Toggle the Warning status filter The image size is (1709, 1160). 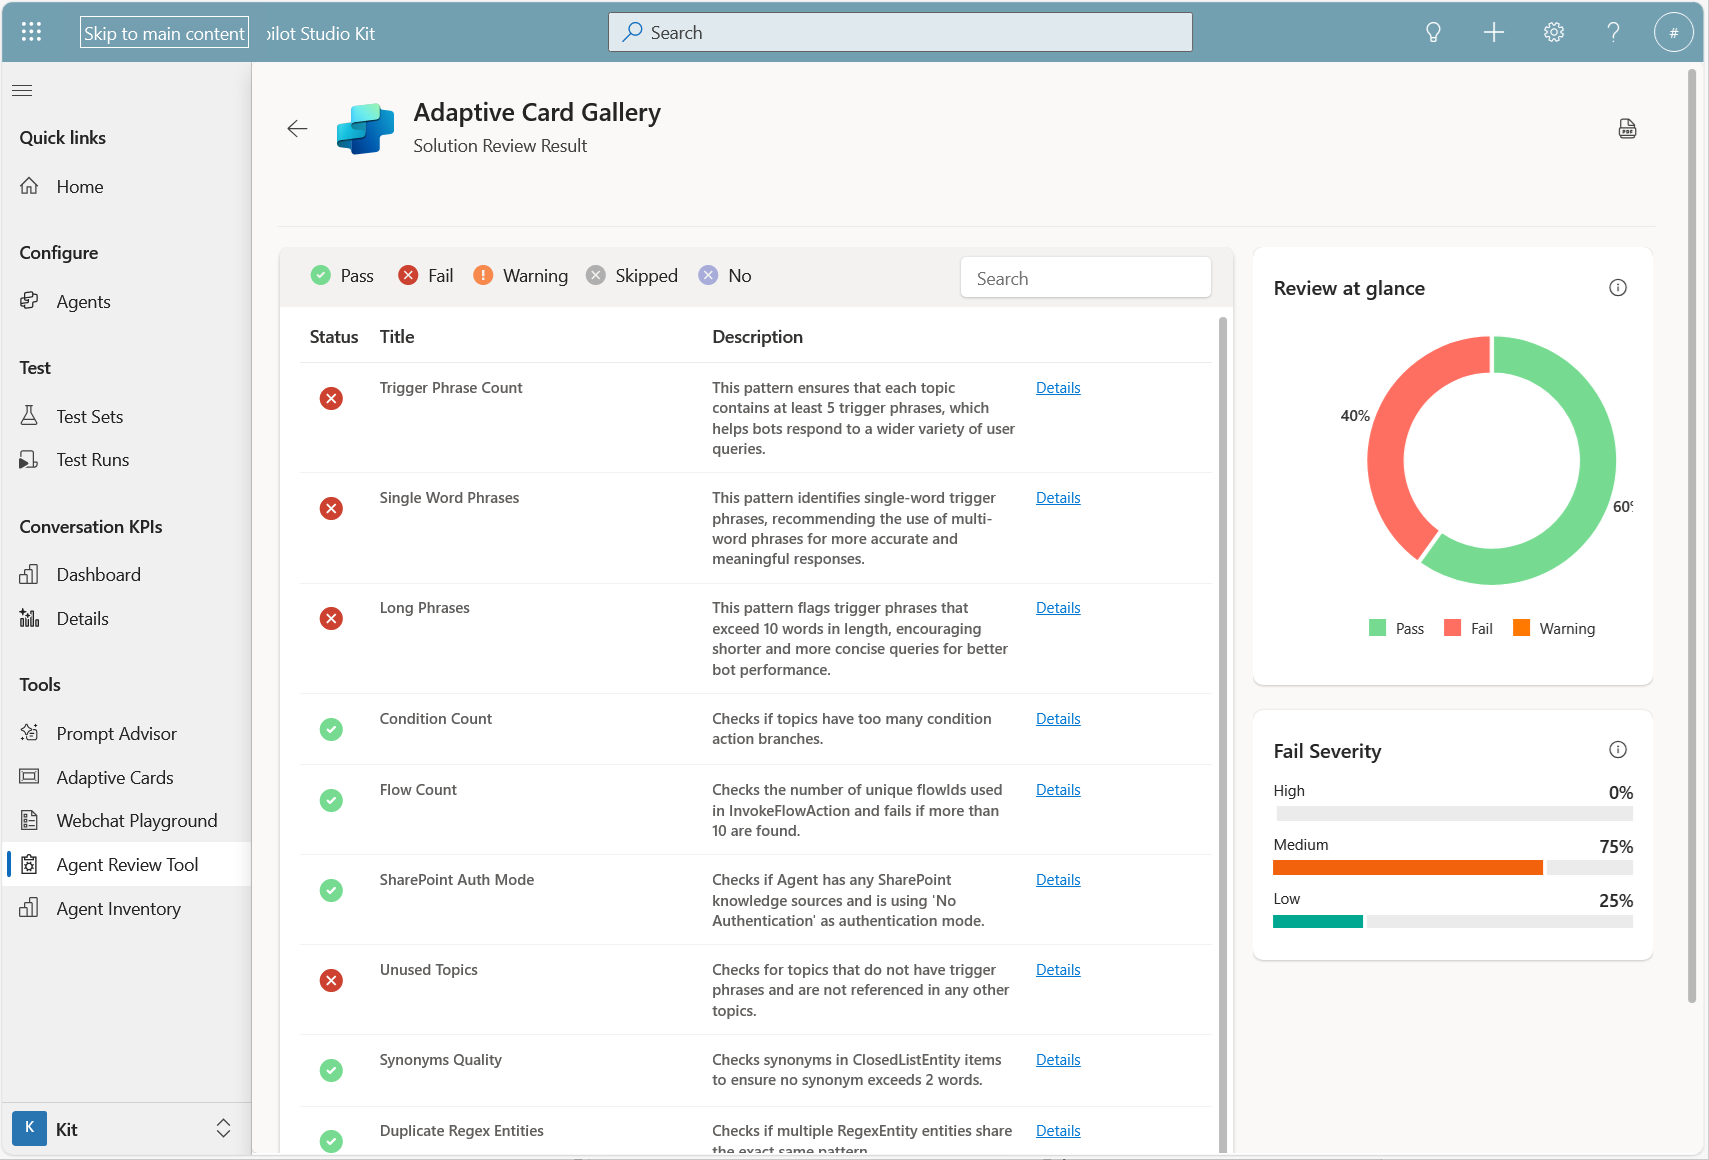520,276
